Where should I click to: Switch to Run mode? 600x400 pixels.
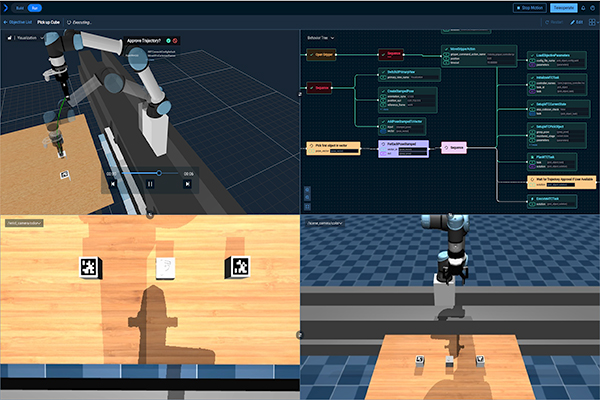(x=35, y=8)
